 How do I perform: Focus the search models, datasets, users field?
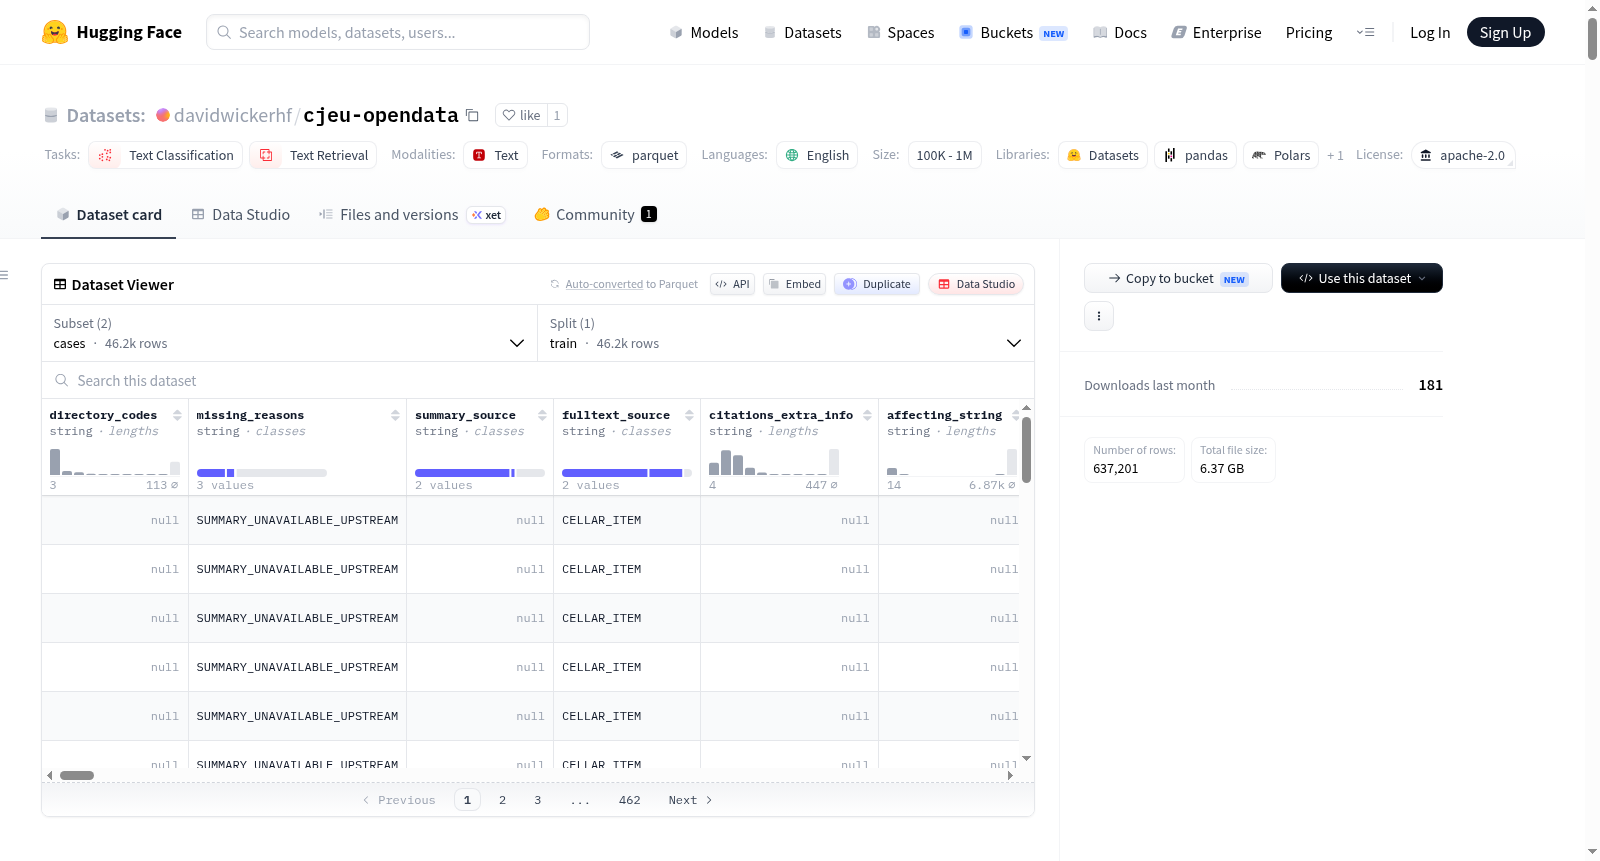(x=398, y=32)
